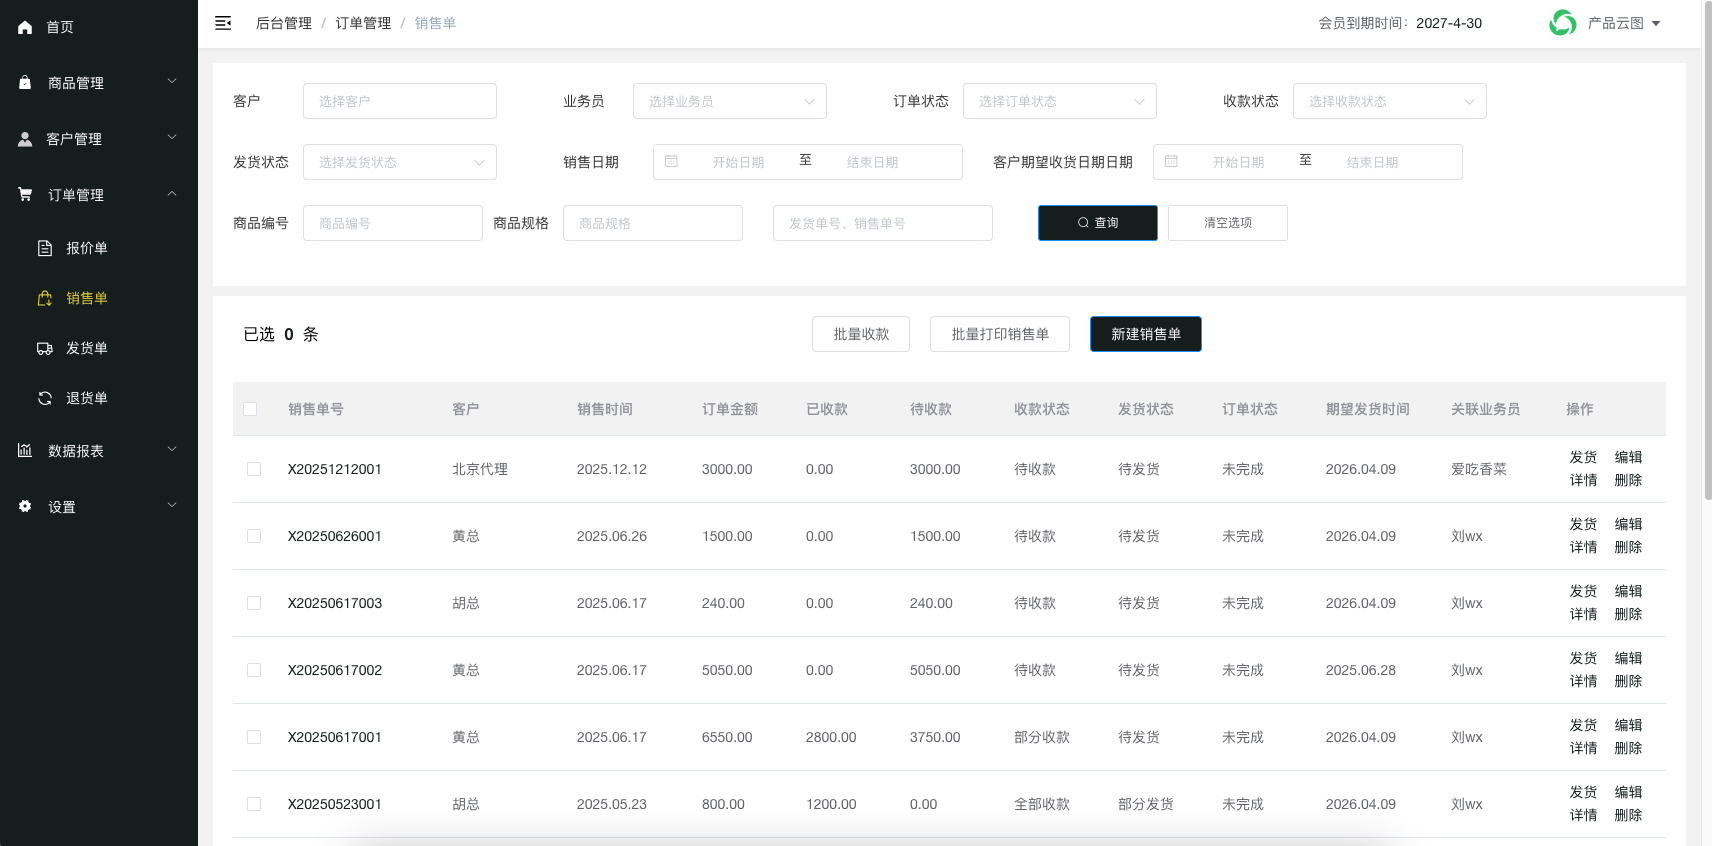Open the 产品云图 user dropdown arrow

[1656, 24]
